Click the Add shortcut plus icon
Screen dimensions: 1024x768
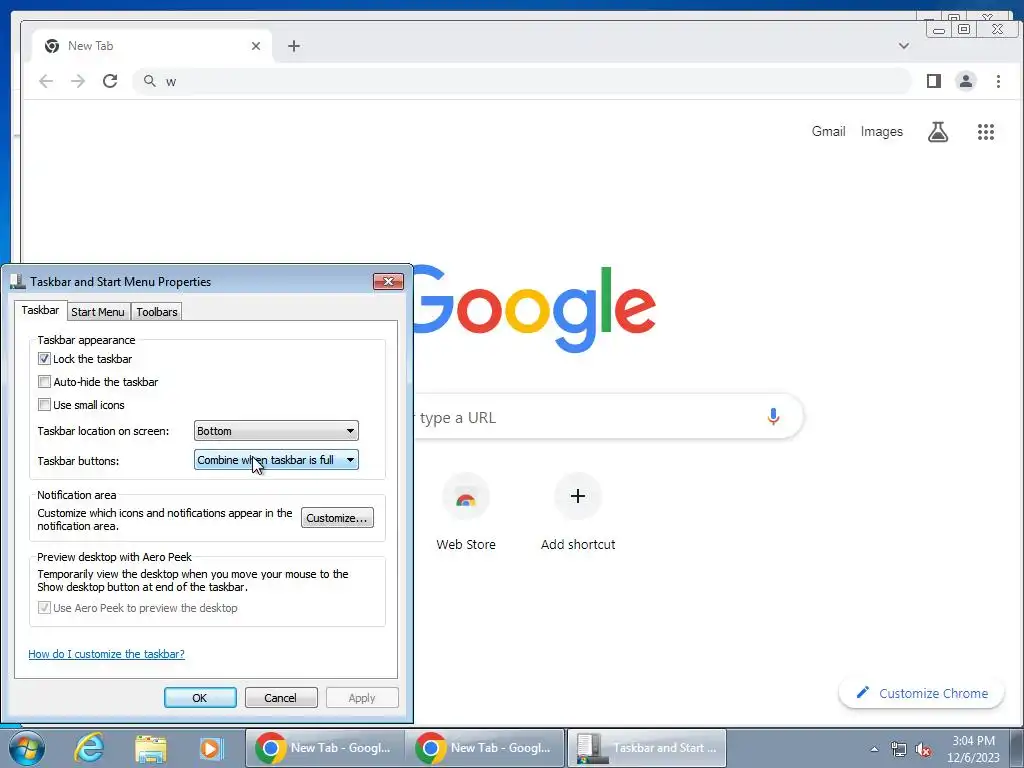click(577, 496)
